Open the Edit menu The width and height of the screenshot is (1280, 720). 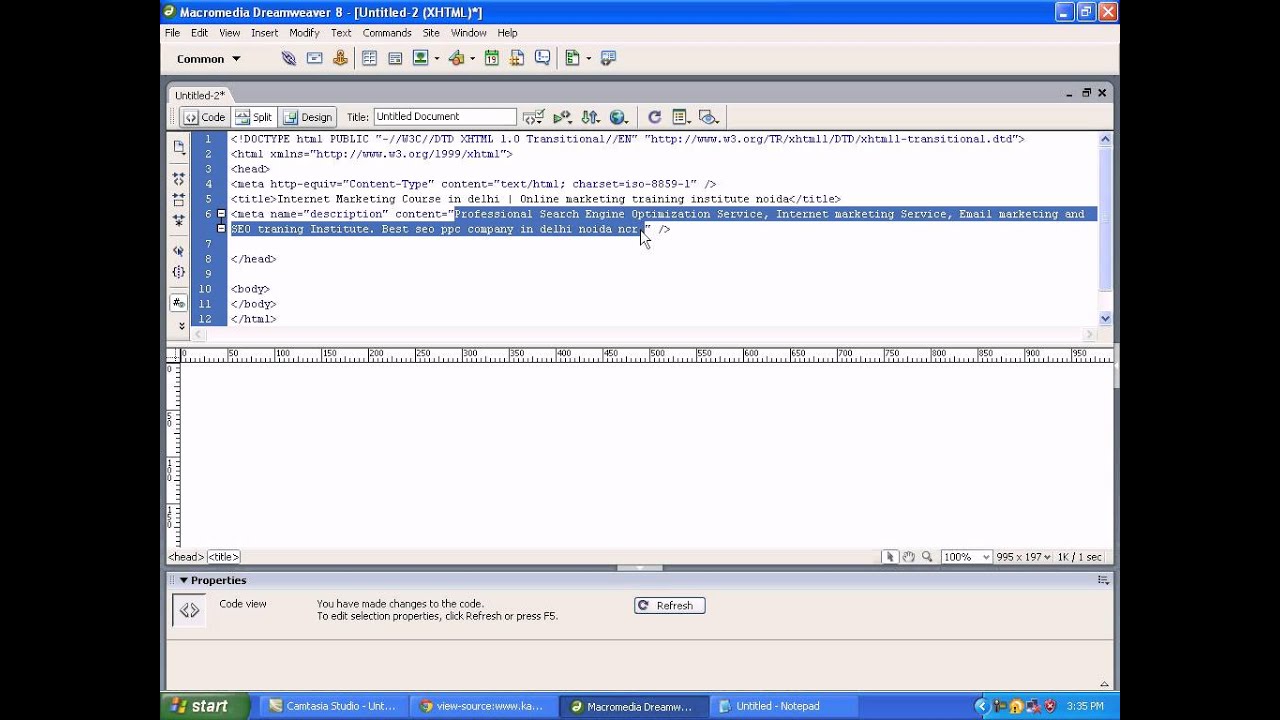[200, 33]
